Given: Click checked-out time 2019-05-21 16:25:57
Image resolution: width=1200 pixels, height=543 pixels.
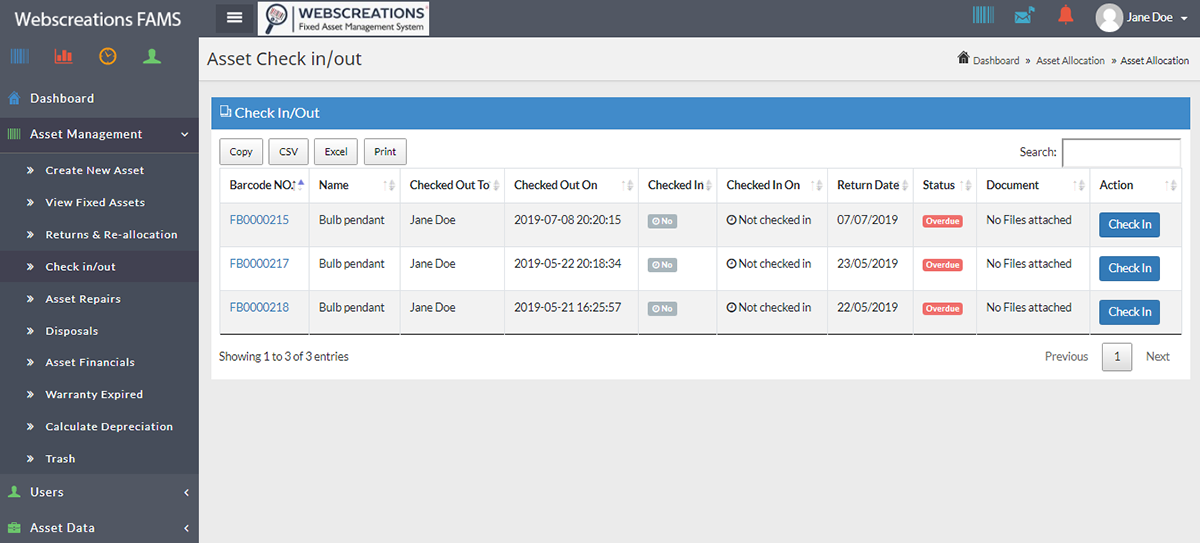Looking at the screenshot, I should pos(568,308).
